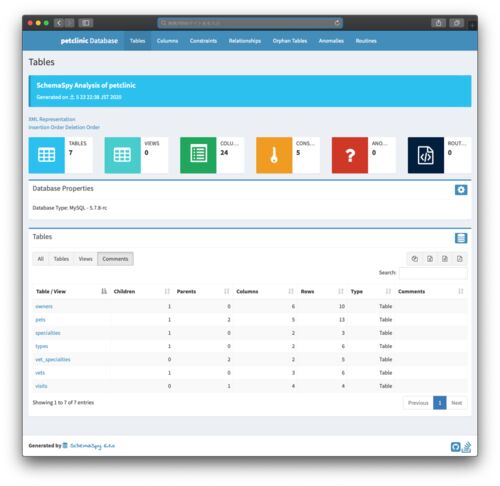Click the orange Constraints key icon tile
The image size is (500, 486).
click(274, 155)
